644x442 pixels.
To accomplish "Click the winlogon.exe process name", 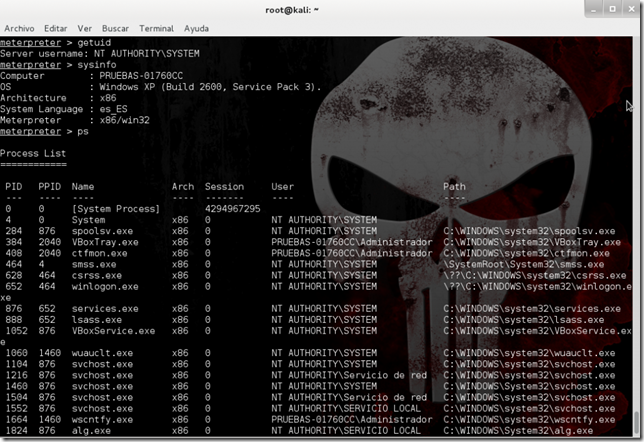I will tap(105, 287).
